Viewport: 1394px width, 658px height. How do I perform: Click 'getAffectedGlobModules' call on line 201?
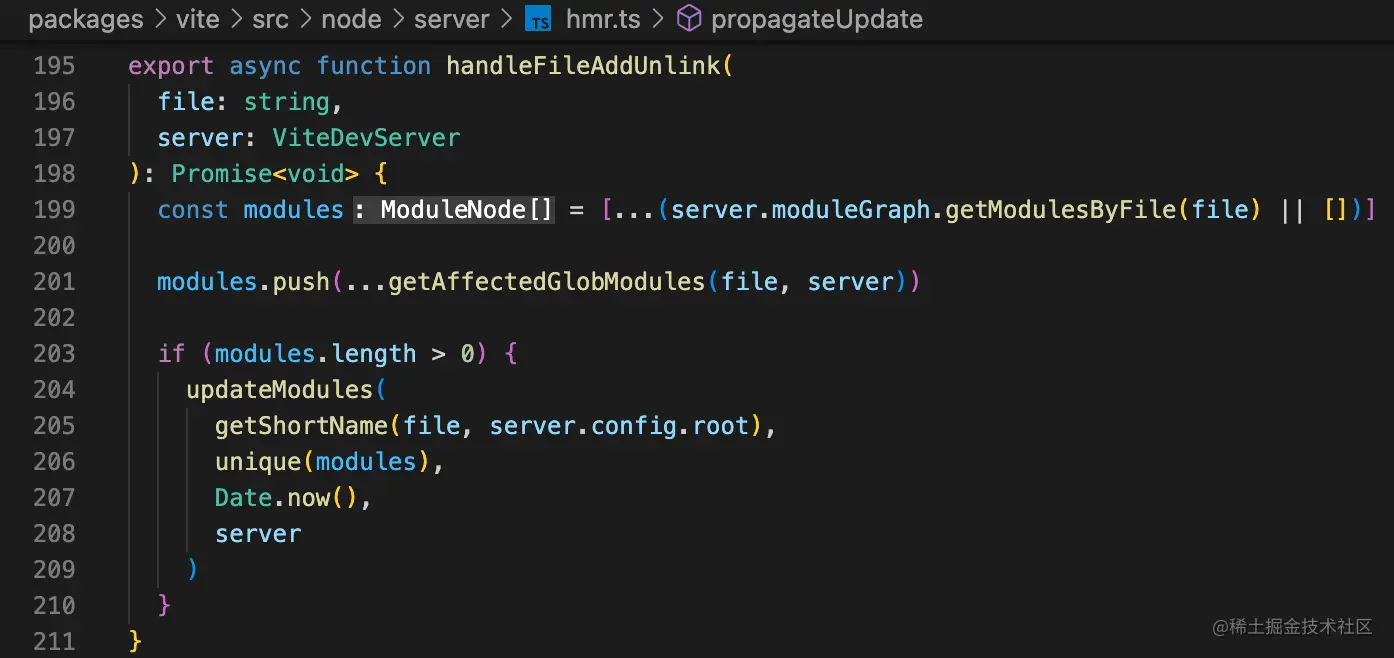547,282
